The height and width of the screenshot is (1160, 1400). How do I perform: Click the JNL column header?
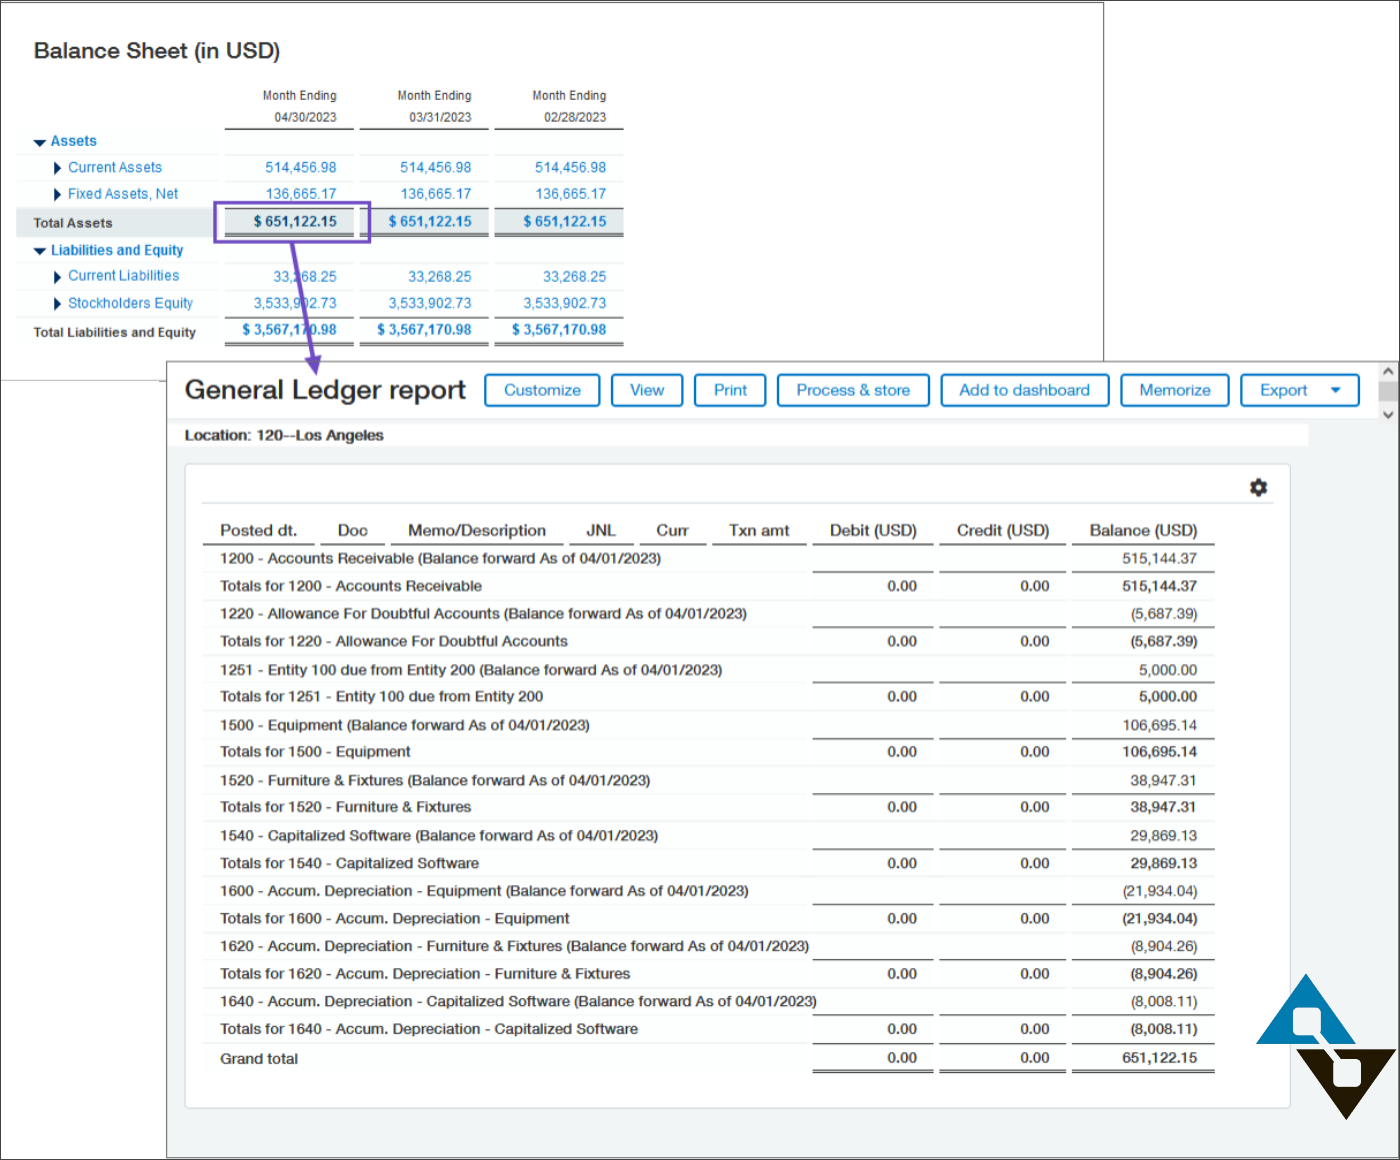(601, 530)
